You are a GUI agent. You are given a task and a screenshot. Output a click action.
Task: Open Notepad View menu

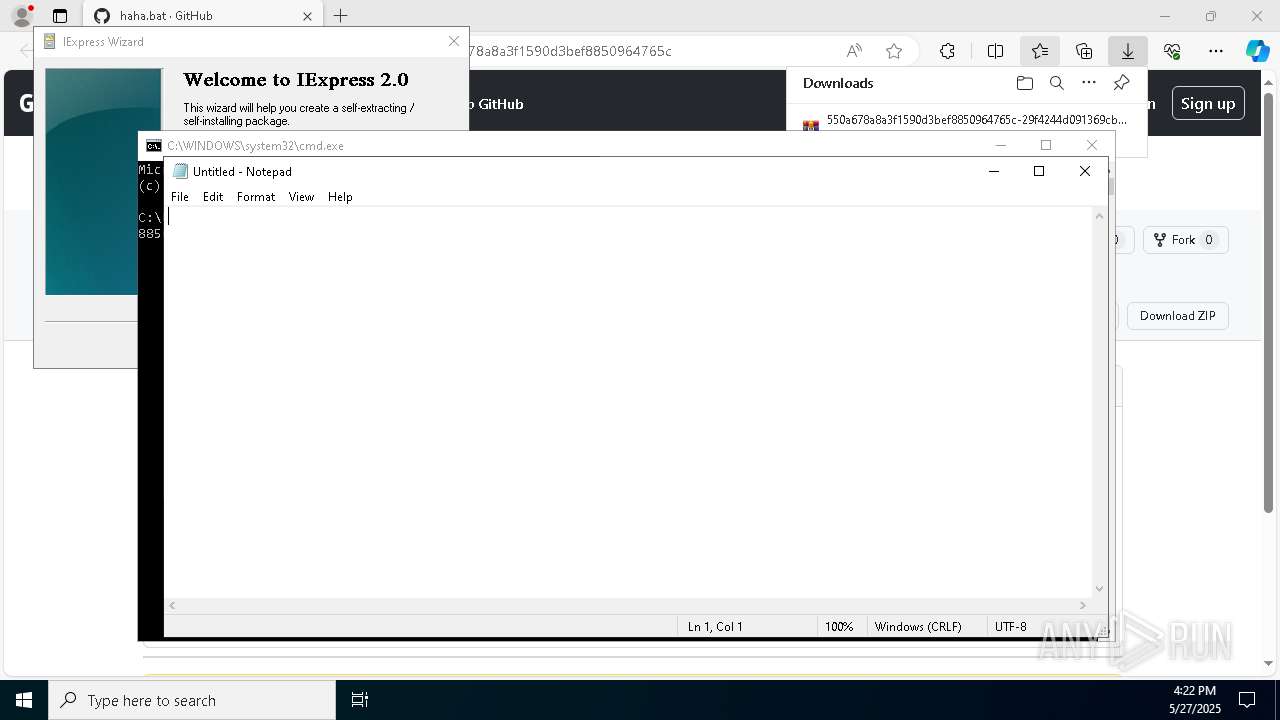[301, 197]
